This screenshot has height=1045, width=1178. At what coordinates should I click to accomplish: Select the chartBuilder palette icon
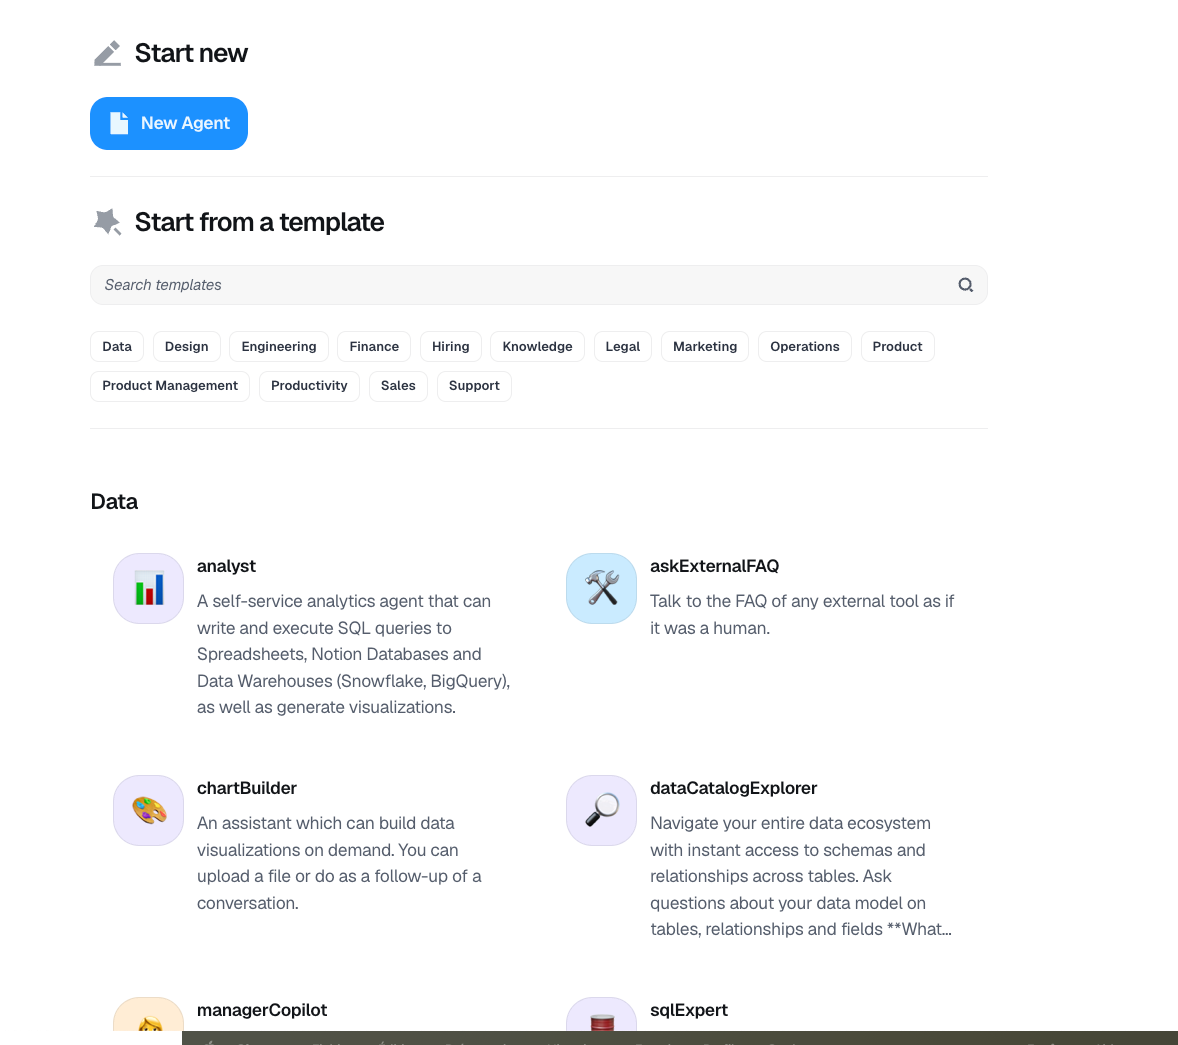pyautogui.click(x=148, y=811)
